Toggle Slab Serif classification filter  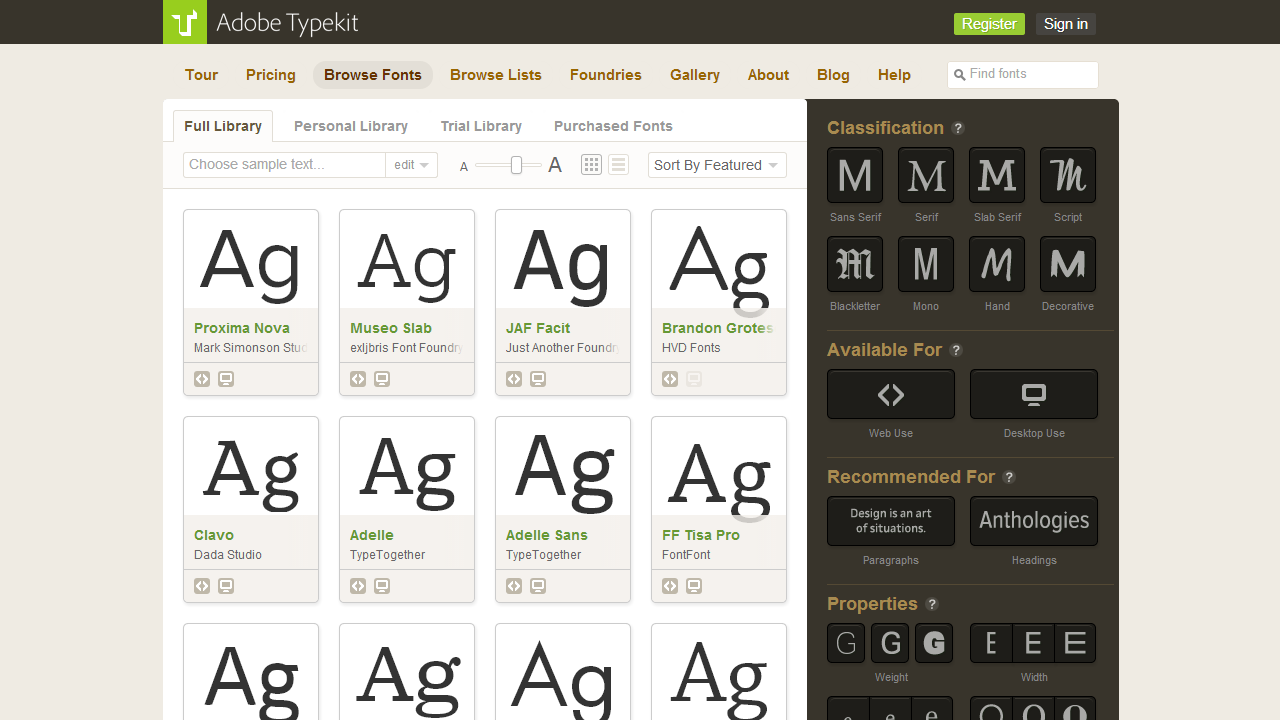(997, 175)
